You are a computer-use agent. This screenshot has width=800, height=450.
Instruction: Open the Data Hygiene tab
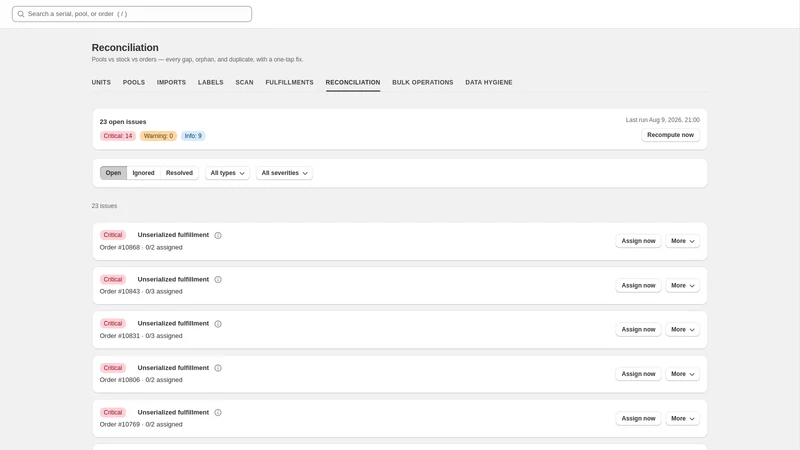489,82
